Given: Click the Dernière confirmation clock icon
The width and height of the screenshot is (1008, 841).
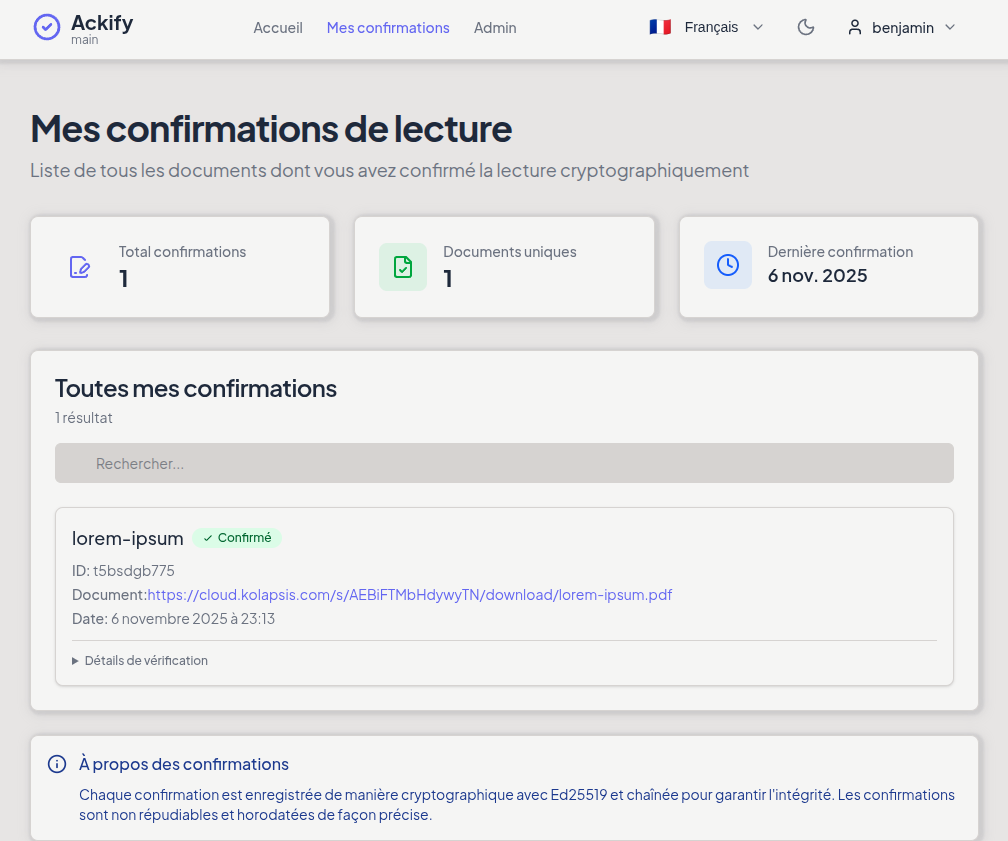Looking at the screenshot, I should coord(728,265).
